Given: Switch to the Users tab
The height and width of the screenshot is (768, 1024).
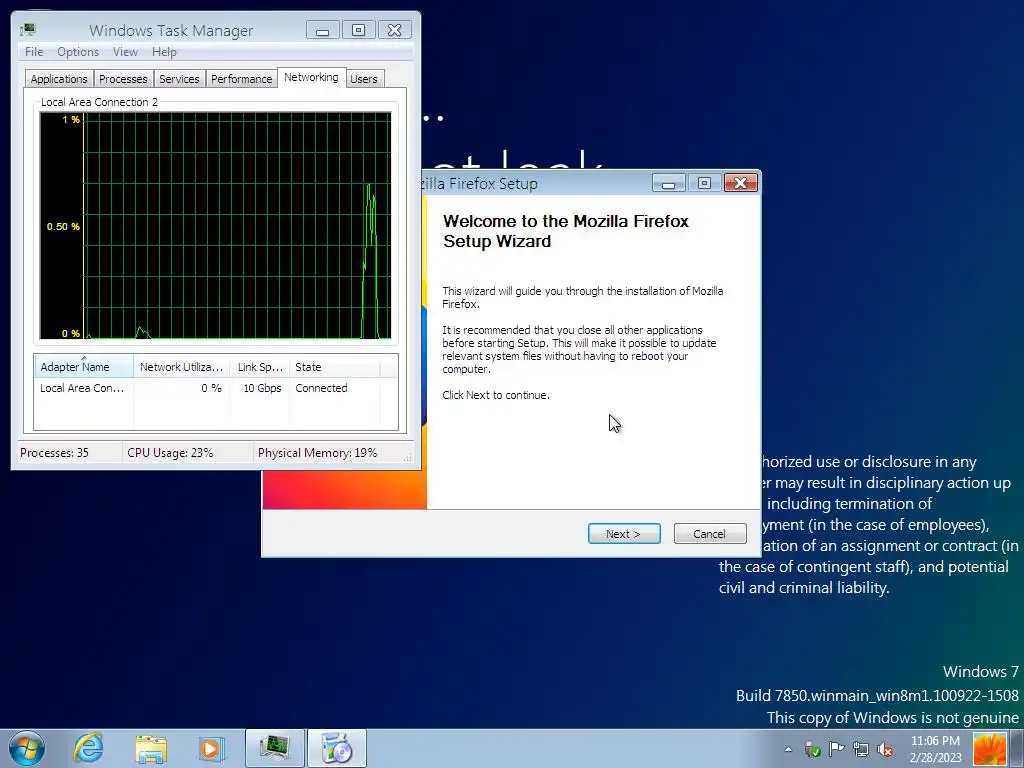Looking at the screenshot, I should click(x=364, y=79).
